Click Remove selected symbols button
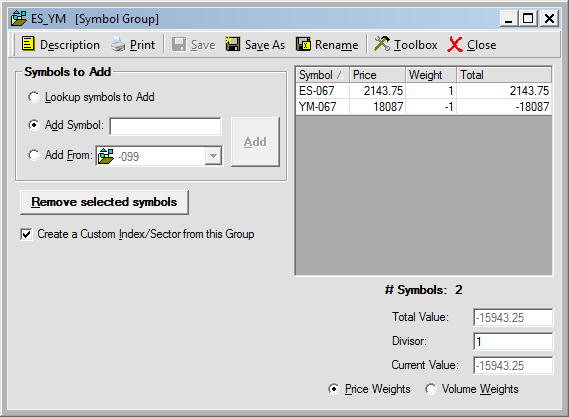 tap(104, 202)
